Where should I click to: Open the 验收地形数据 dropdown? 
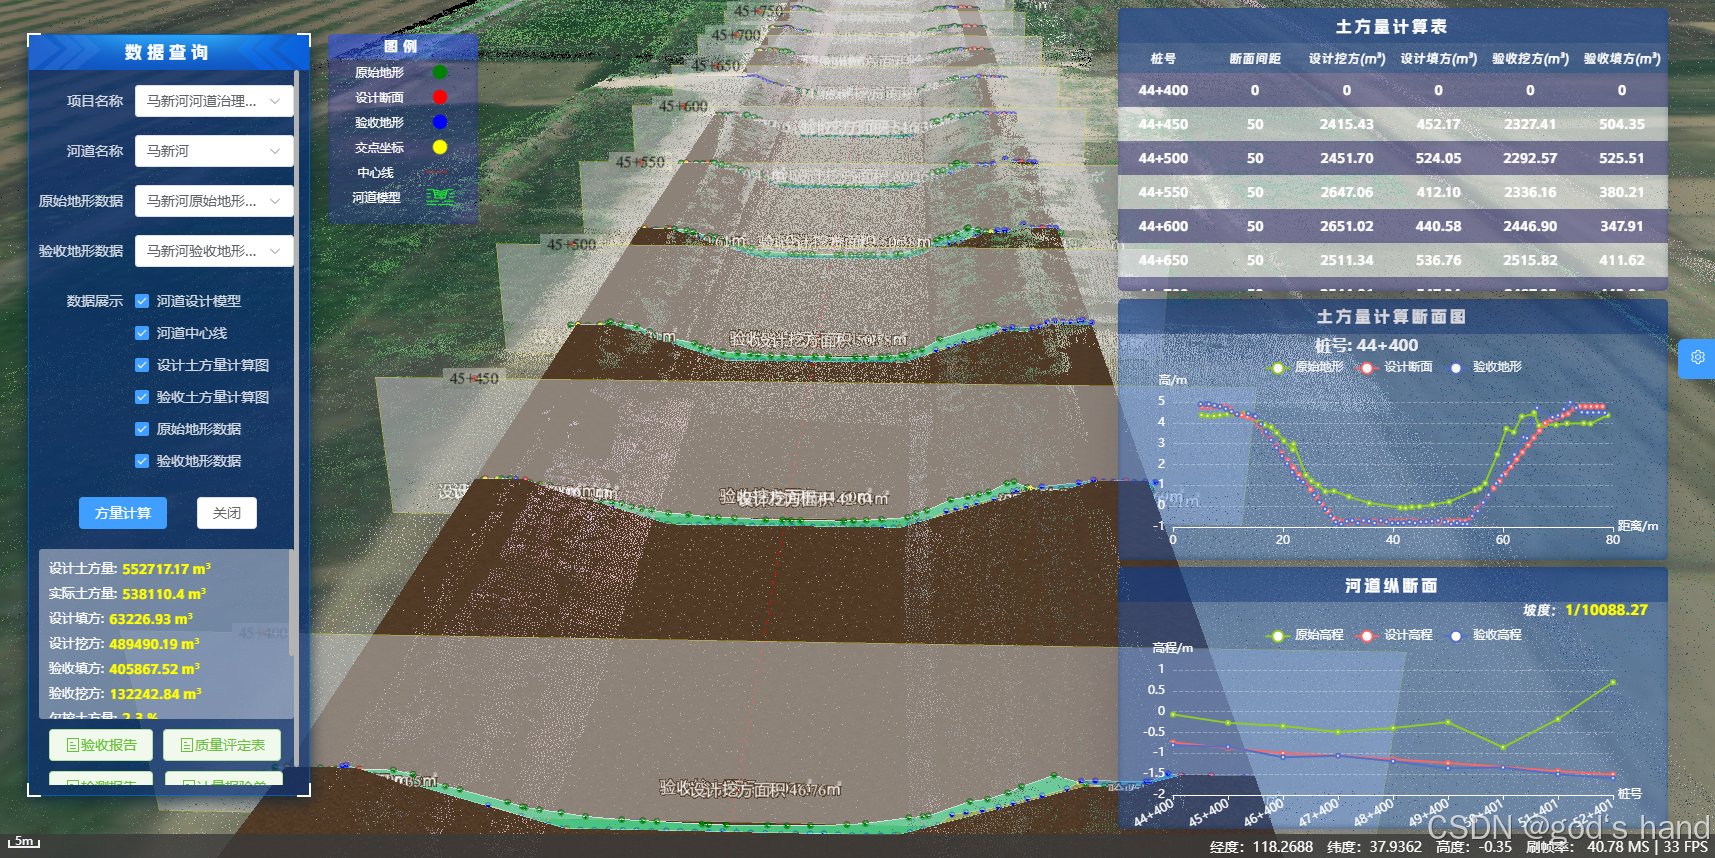tap(214, 251)
